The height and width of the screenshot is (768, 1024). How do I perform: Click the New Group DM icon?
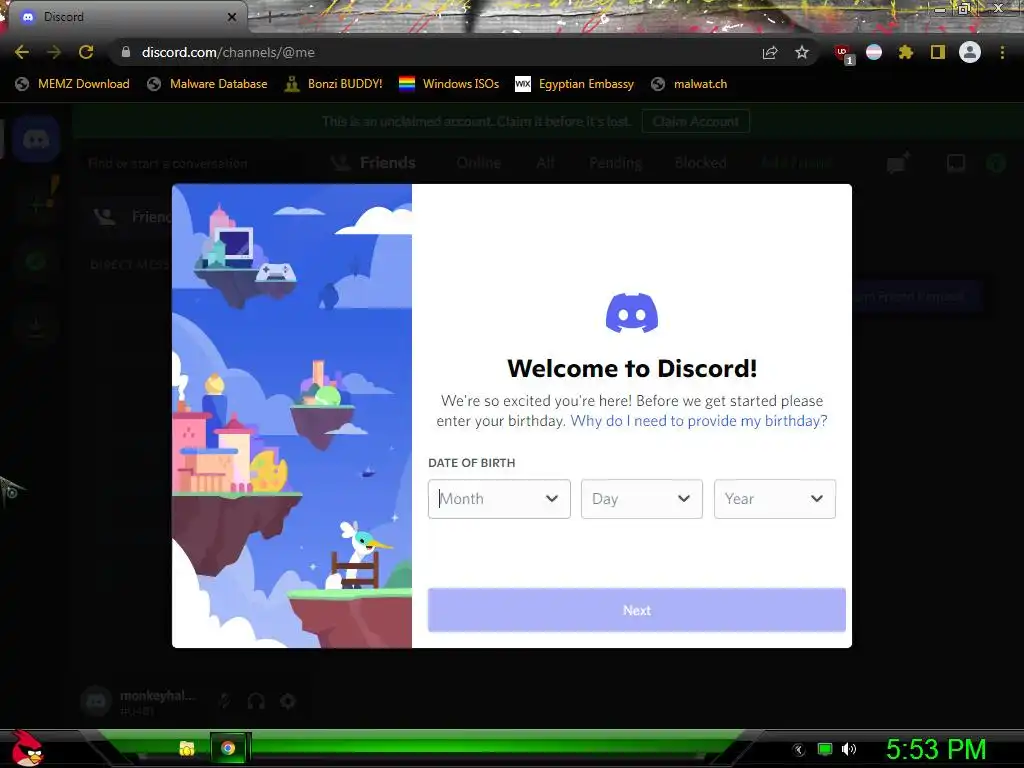pyautogui.click(x=898, y=163)
